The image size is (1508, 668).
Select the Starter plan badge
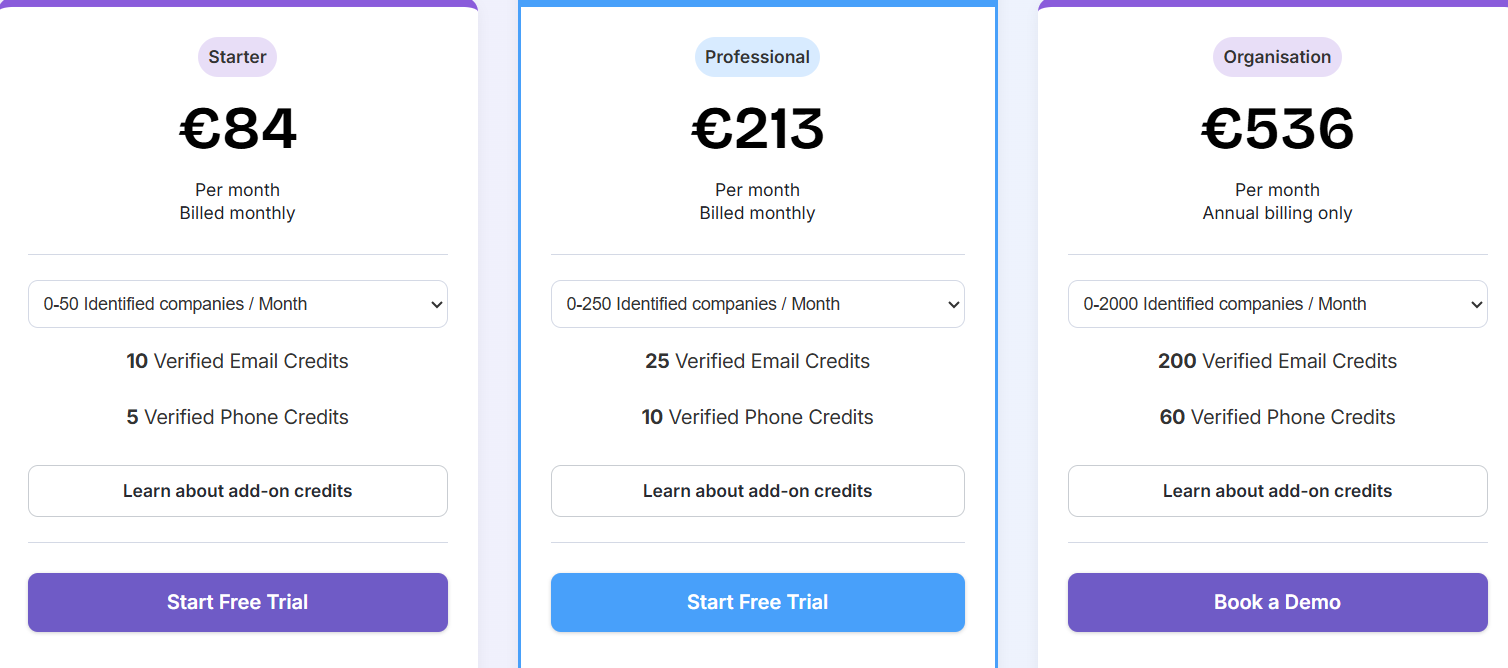click(x=237, y=57)
